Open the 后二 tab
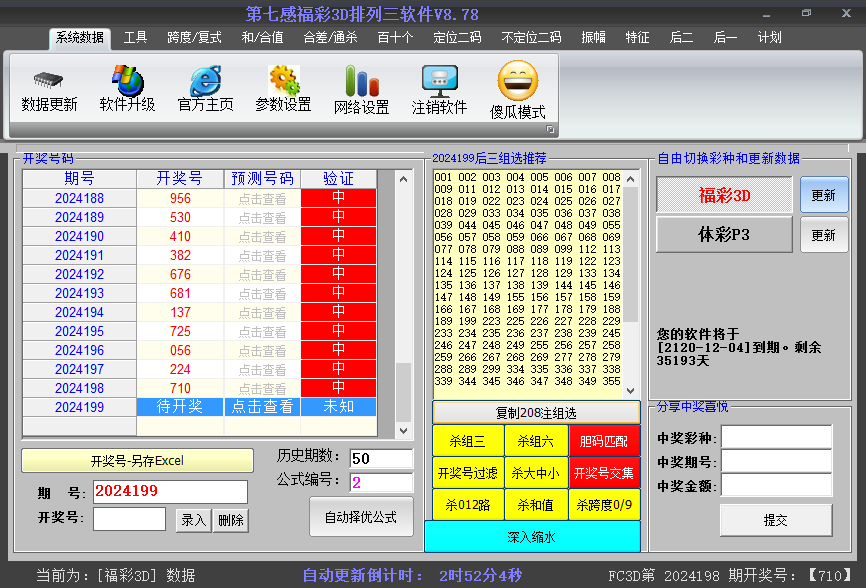866x588 pixels. click(x=682, y=38)
